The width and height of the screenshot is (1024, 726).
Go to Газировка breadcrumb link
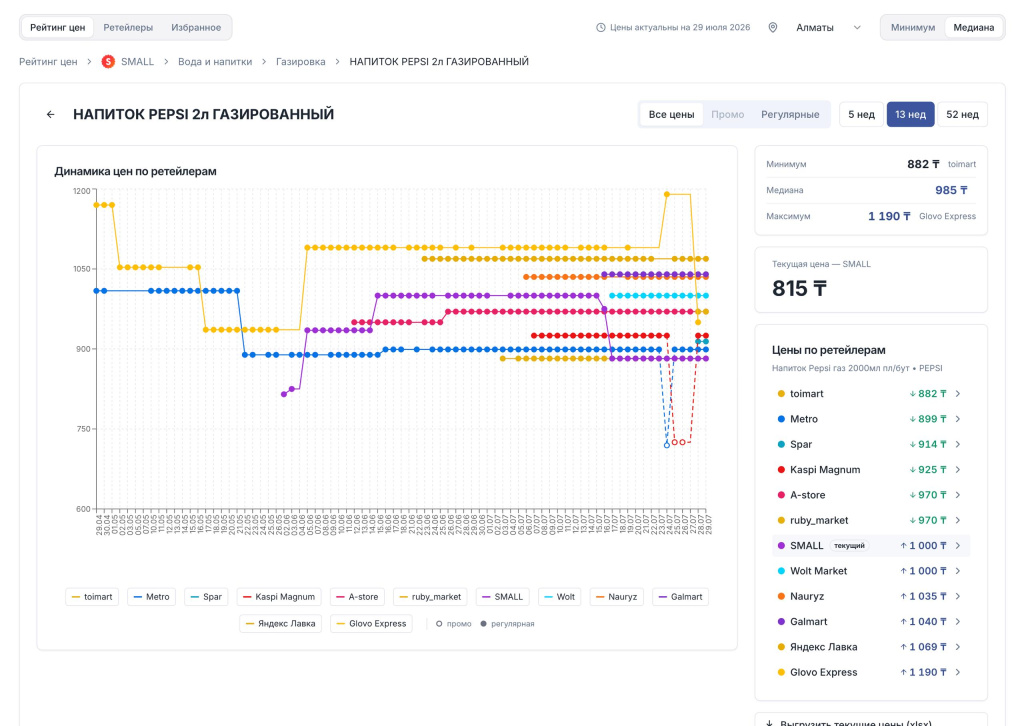[x=300, y=61]
